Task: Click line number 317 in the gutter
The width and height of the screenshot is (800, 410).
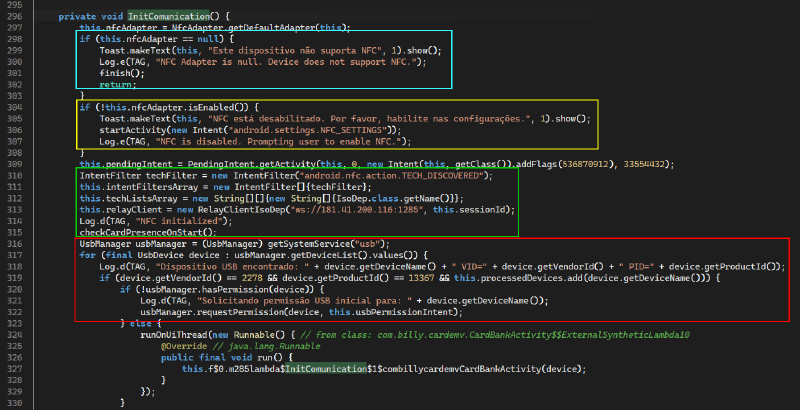Action: [14, 255]
